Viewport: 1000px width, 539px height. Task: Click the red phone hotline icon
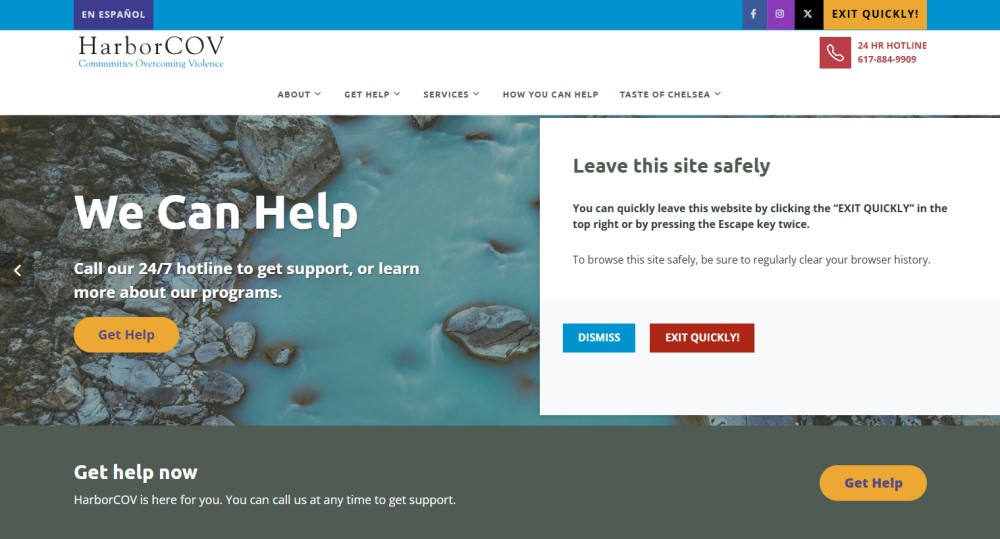click(x=835, y=52)
